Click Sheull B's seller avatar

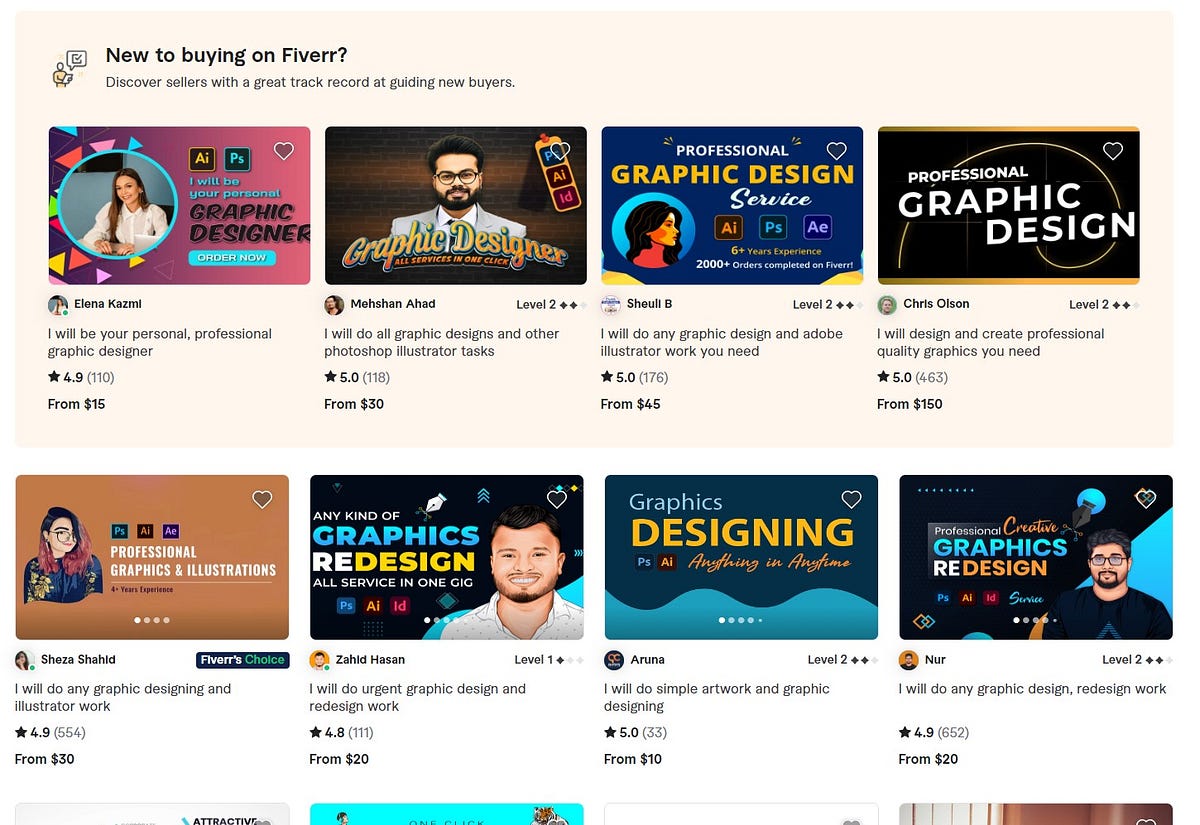[610, 304]
